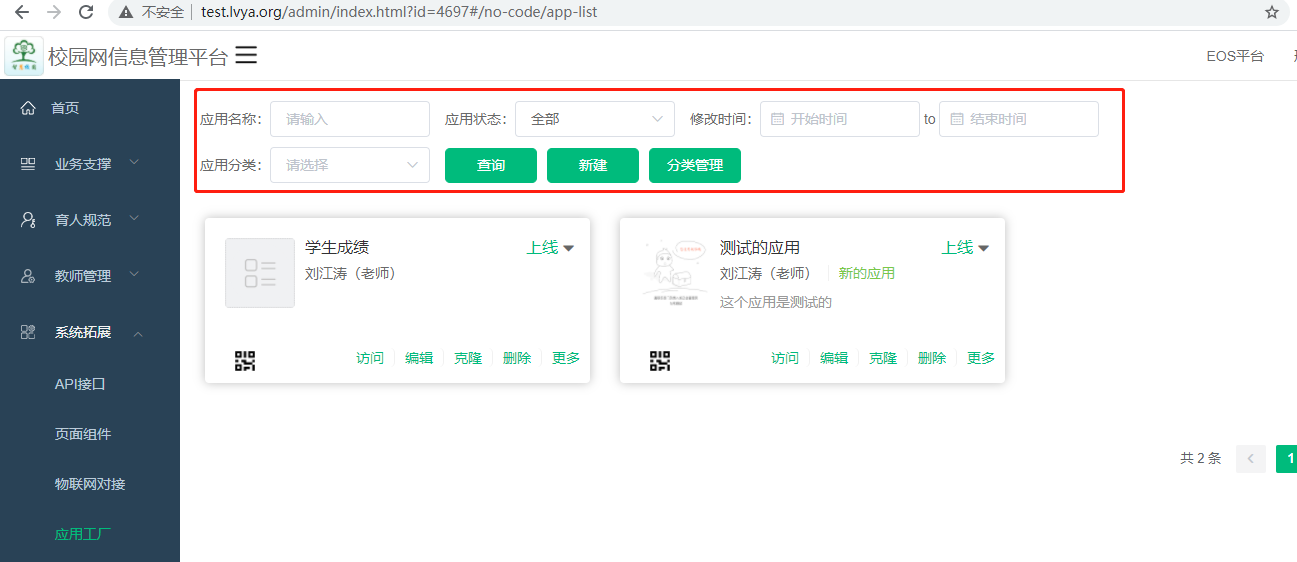Click the 结束时间 date field
Image resolution: width=1297 pixels, height=562 pixels.
point(1019,119)
